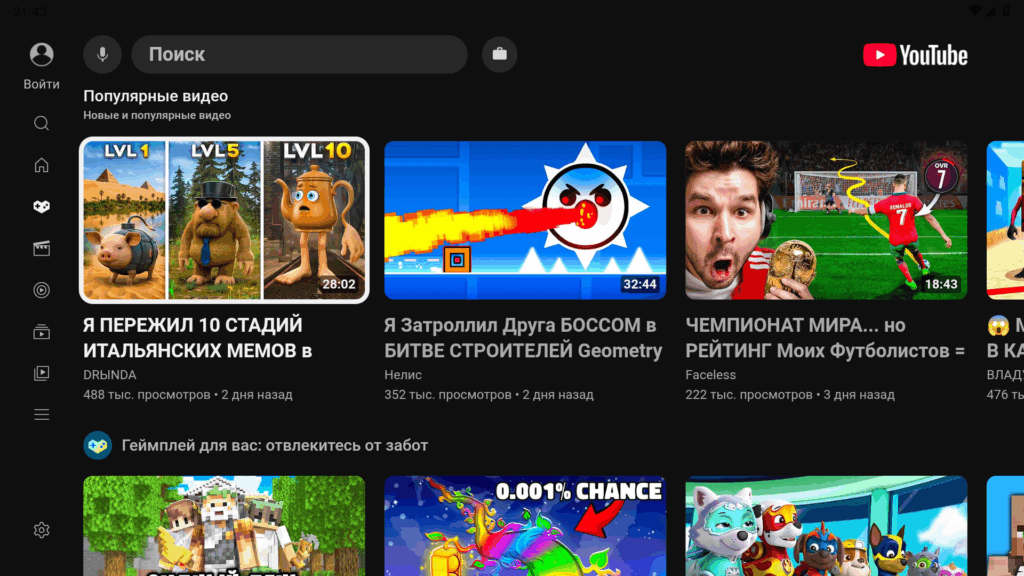This screenshot has width=1024, height=576.
Task: Open the Settings gear icon
Action: tap(41, 530)
